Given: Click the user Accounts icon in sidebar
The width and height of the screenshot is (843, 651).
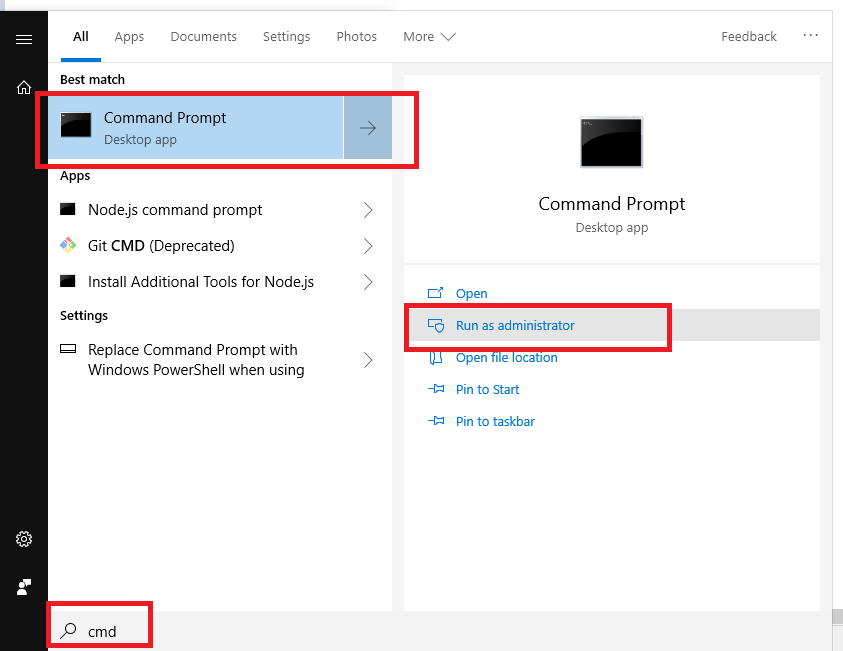Looking at the screenshot, I should (23, 587).
